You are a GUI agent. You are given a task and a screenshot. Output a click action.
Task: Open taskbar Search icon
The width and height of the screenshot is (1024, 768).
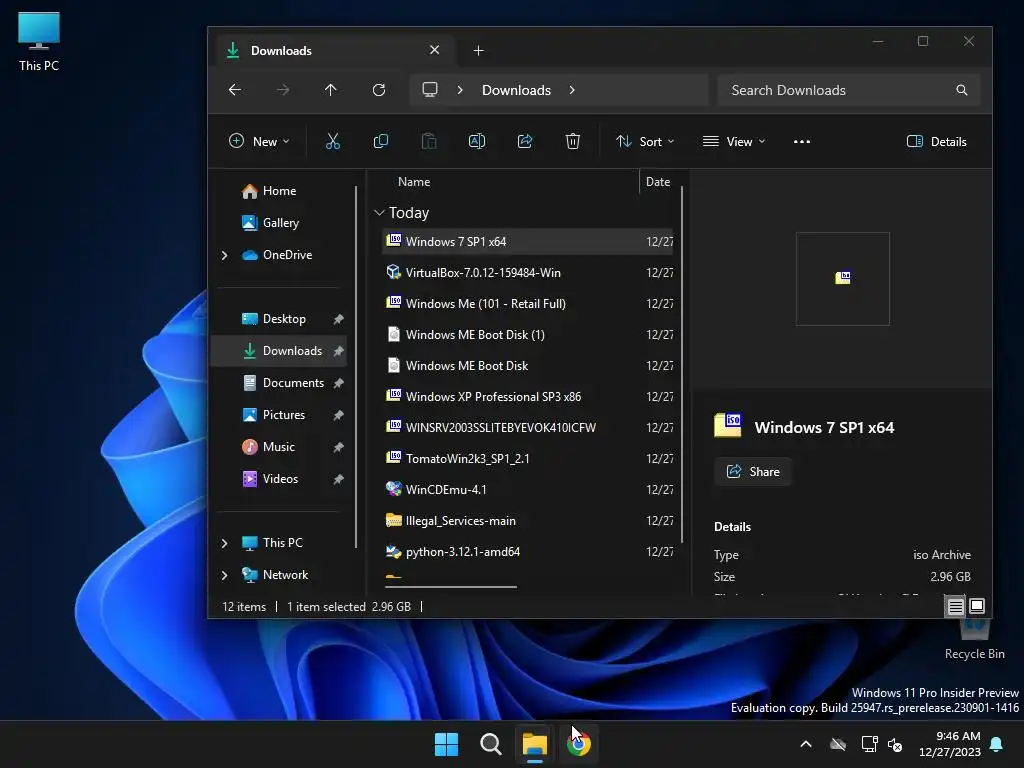click(x=490, y=744)
